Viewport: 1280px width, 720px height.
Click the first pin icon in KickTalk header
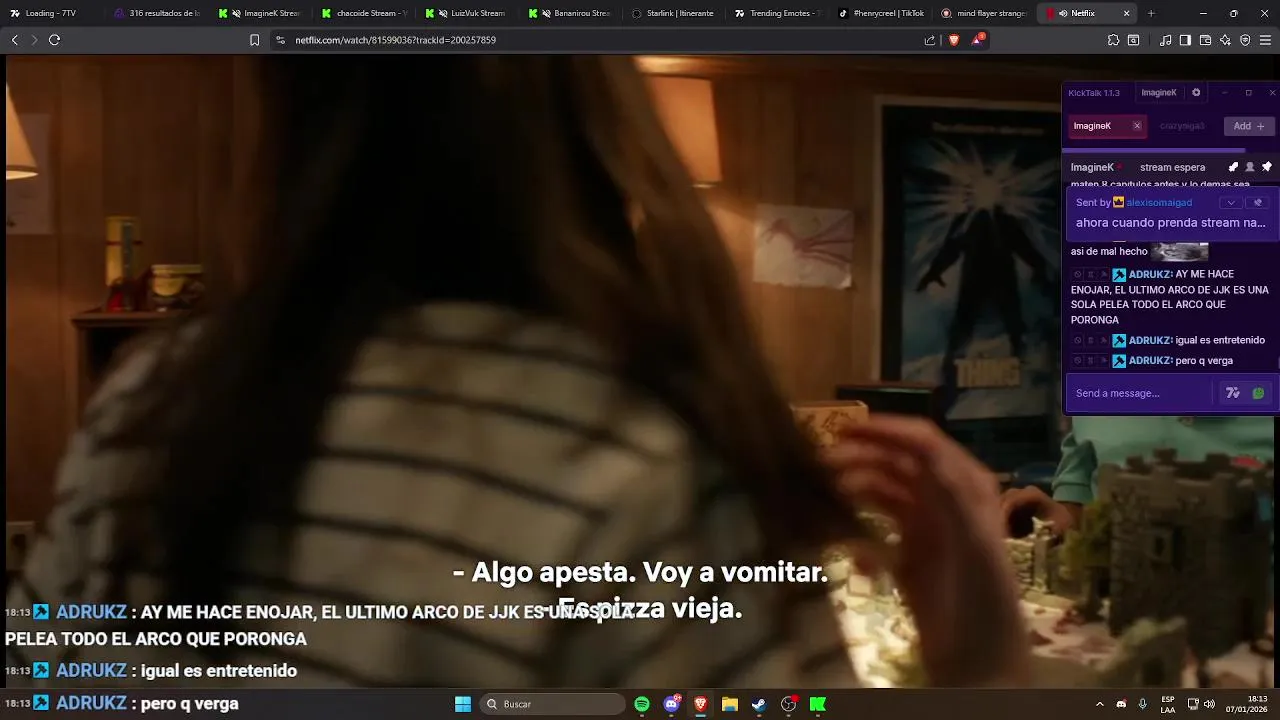click(1233, 167)
